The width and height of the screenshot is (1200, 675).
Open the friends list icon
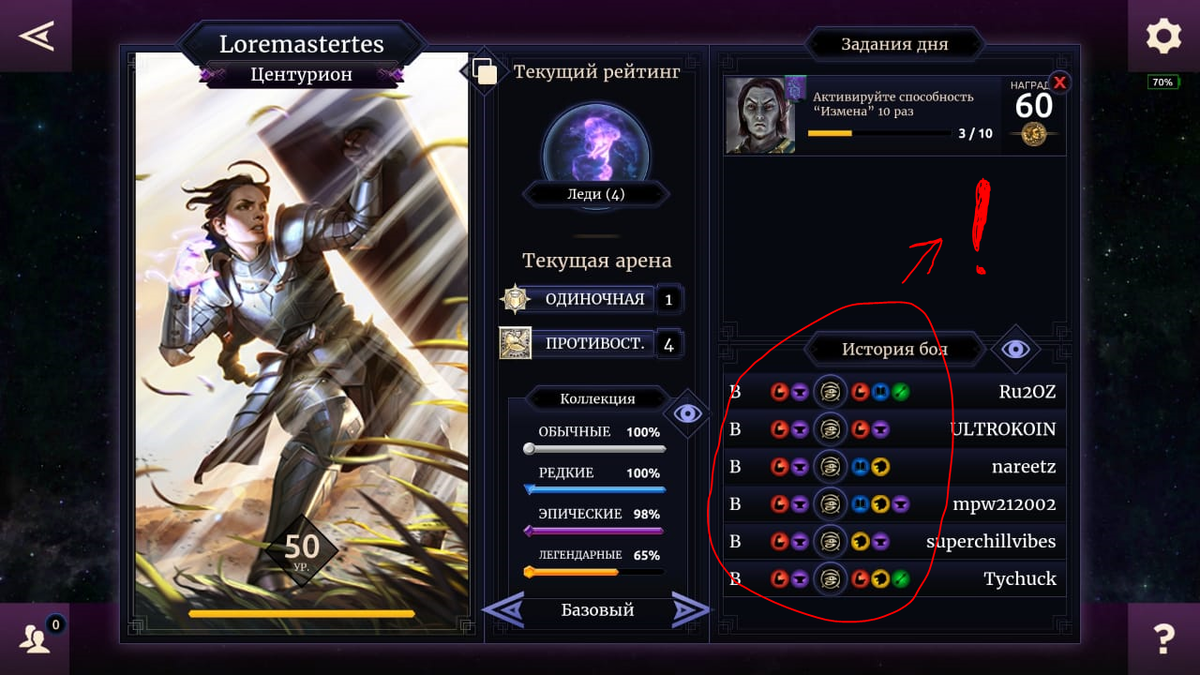pos(35,638)
